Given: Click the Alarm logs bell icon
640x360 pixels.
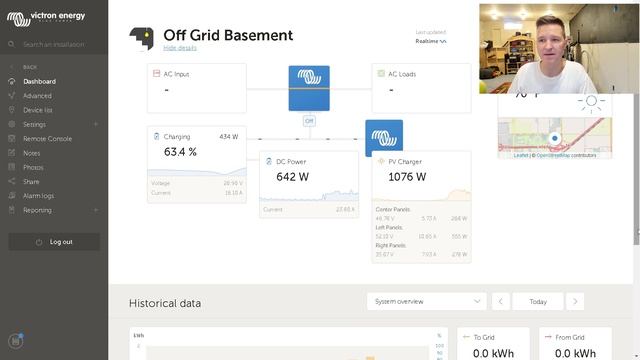Looking at the screenshot, I should click(11, 196).
